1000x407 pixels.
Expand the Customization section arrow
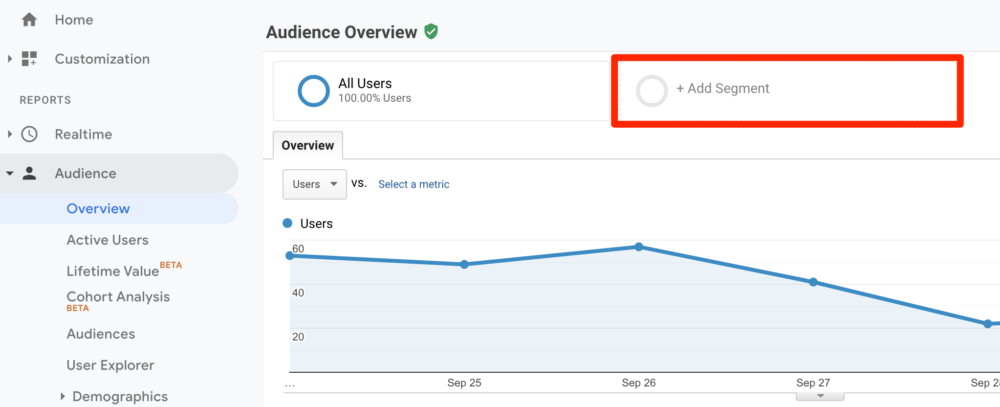click(x=10, y=59)
